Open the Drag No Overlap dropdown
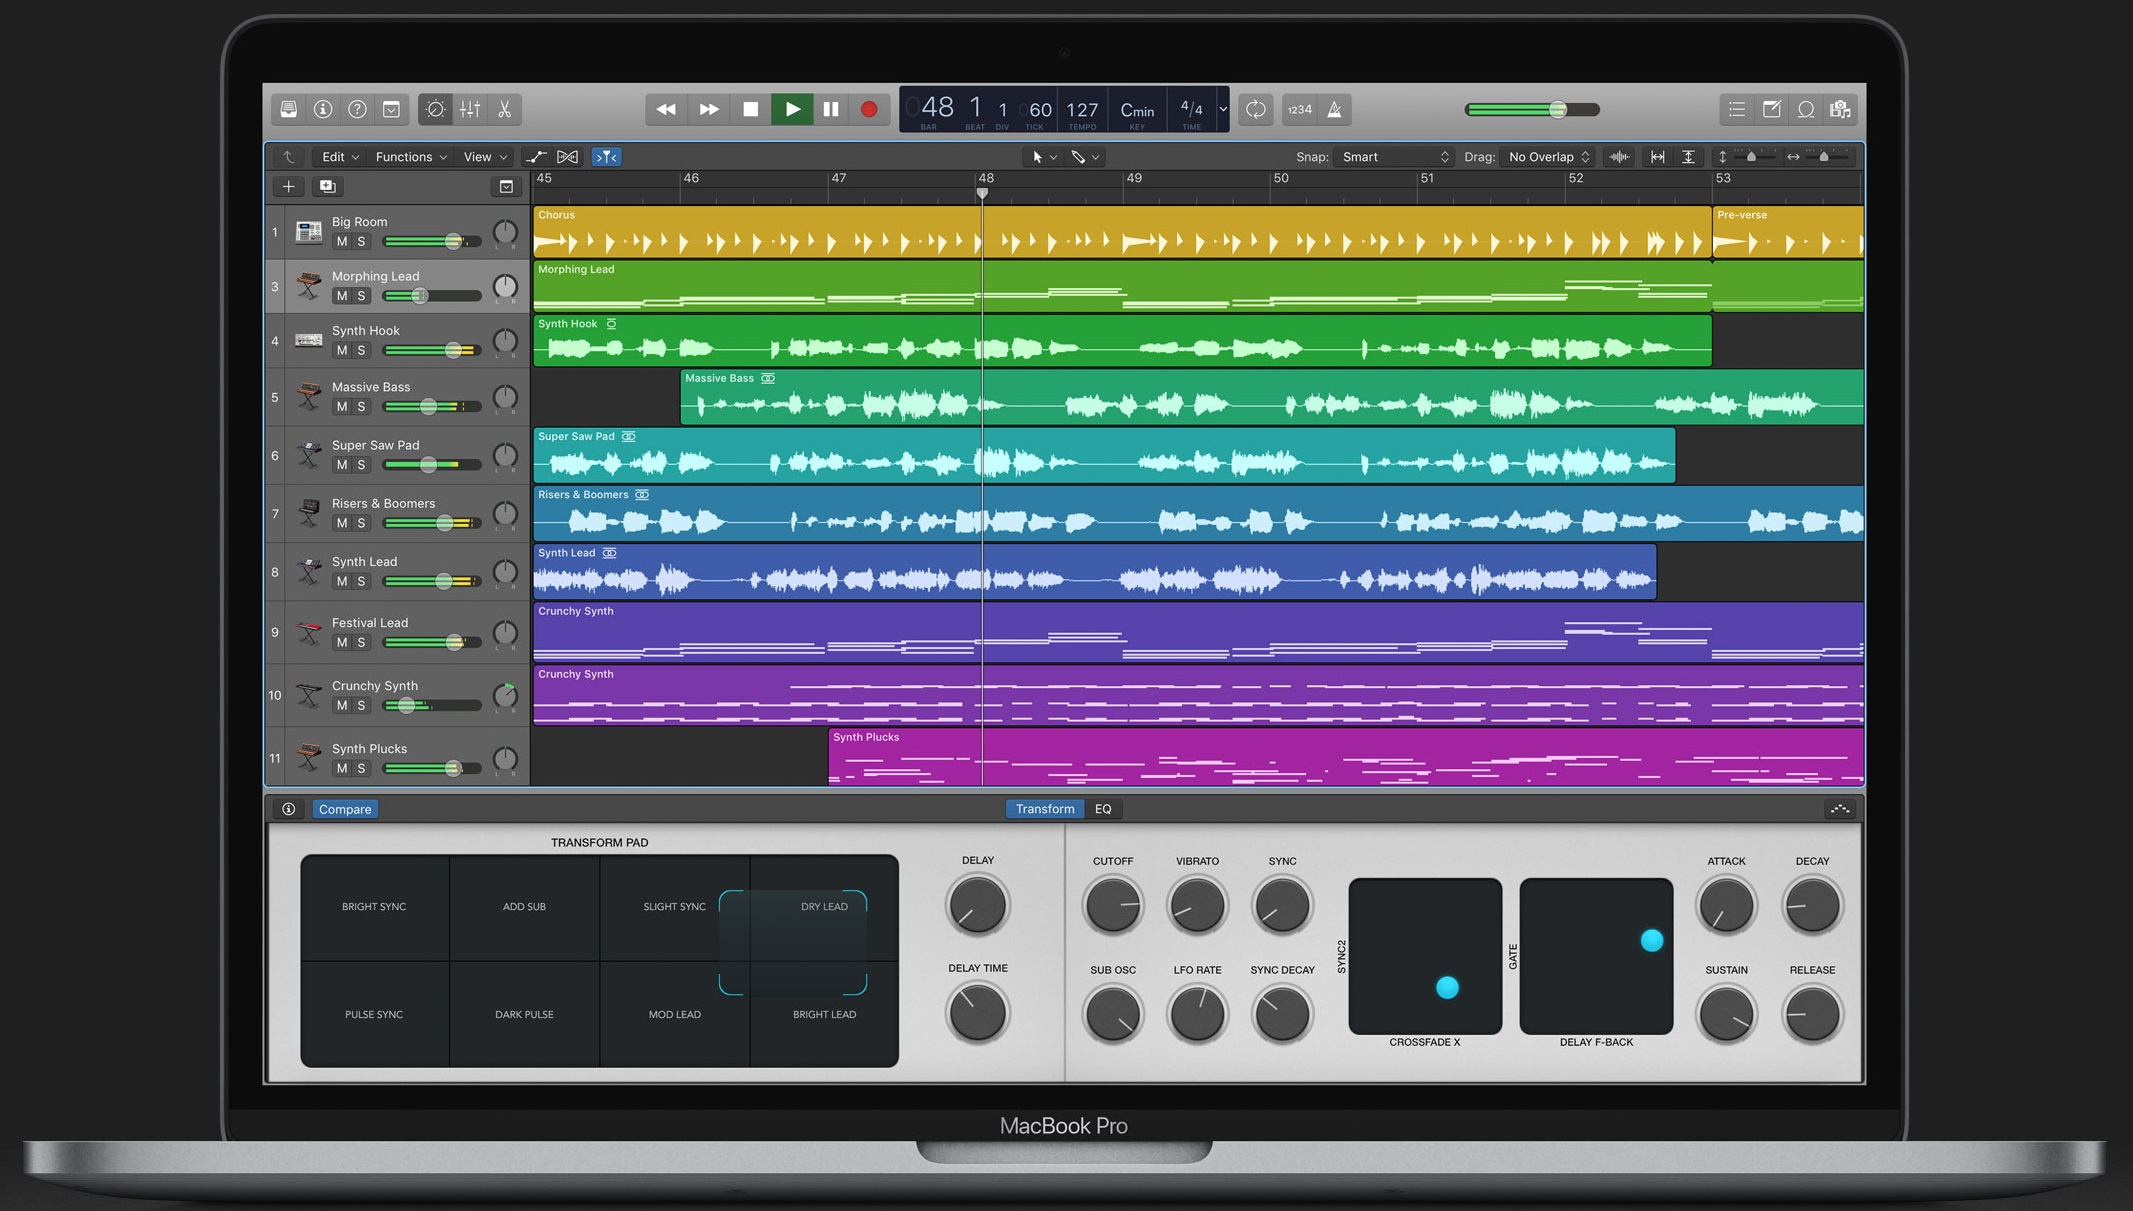2133x1211 pixels. (x=1545, y=157)
